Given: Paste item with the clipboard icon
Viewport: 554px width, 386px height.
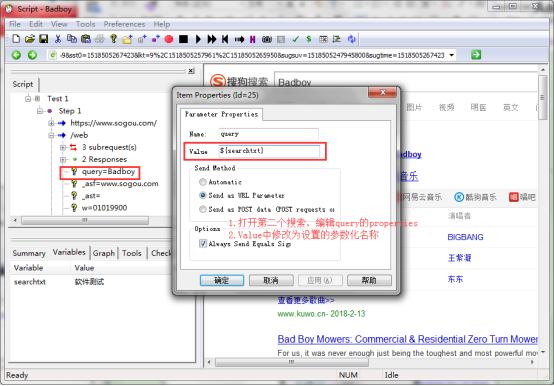Looking at the screenshot, I should (x=86, y=39).
